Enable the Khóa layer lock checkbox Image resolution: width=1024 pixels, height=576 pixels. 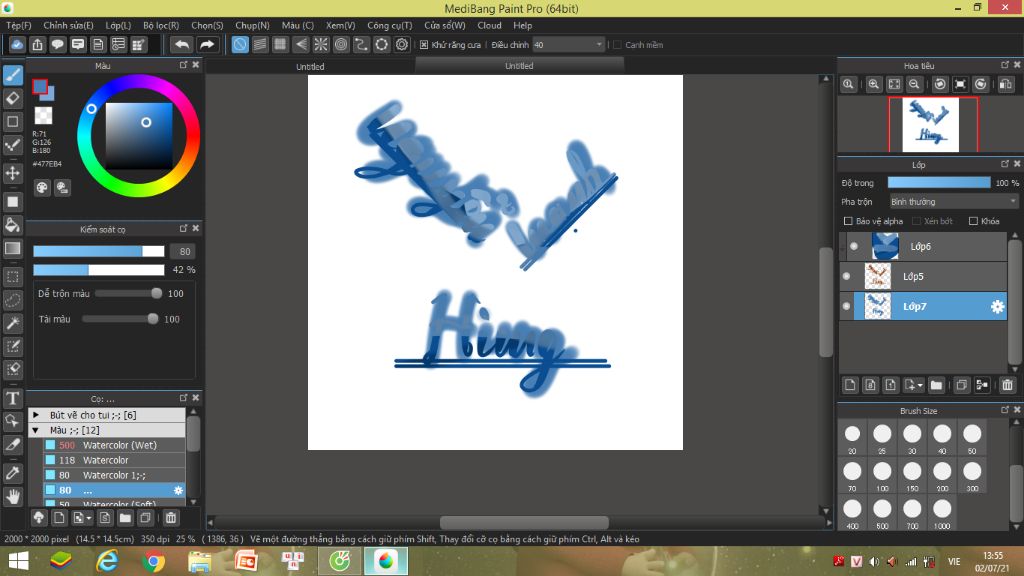pyautogui.click(x=973, y=221)
